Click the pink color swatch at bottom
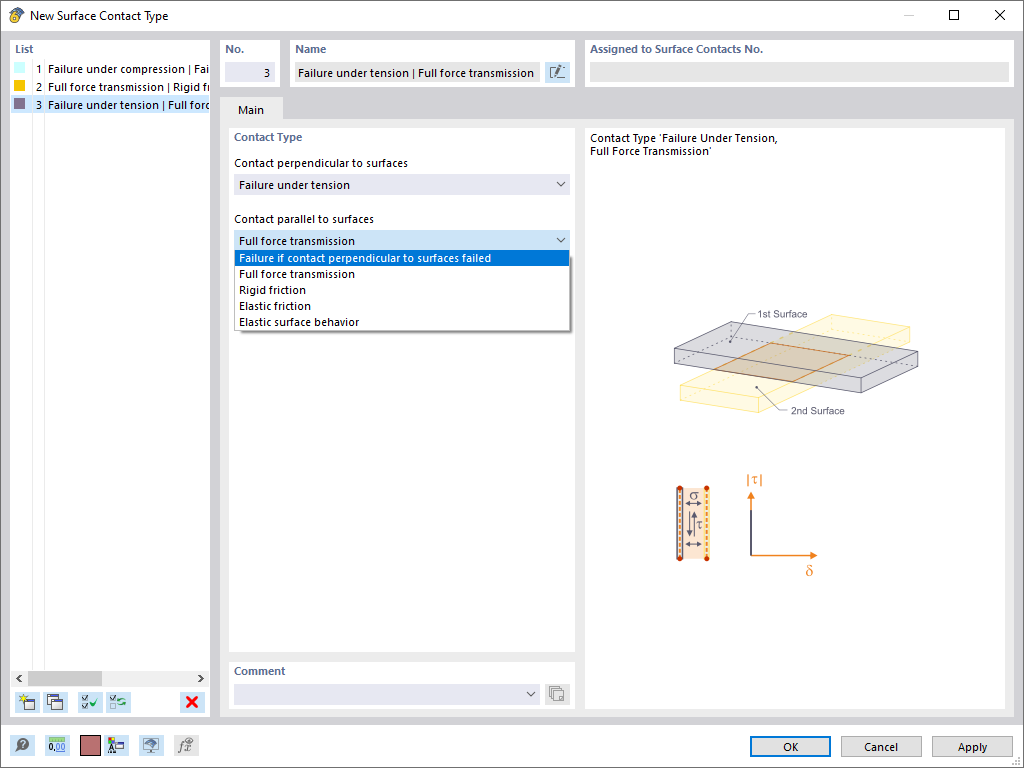Screen dimensions: 1024x768 89,745
